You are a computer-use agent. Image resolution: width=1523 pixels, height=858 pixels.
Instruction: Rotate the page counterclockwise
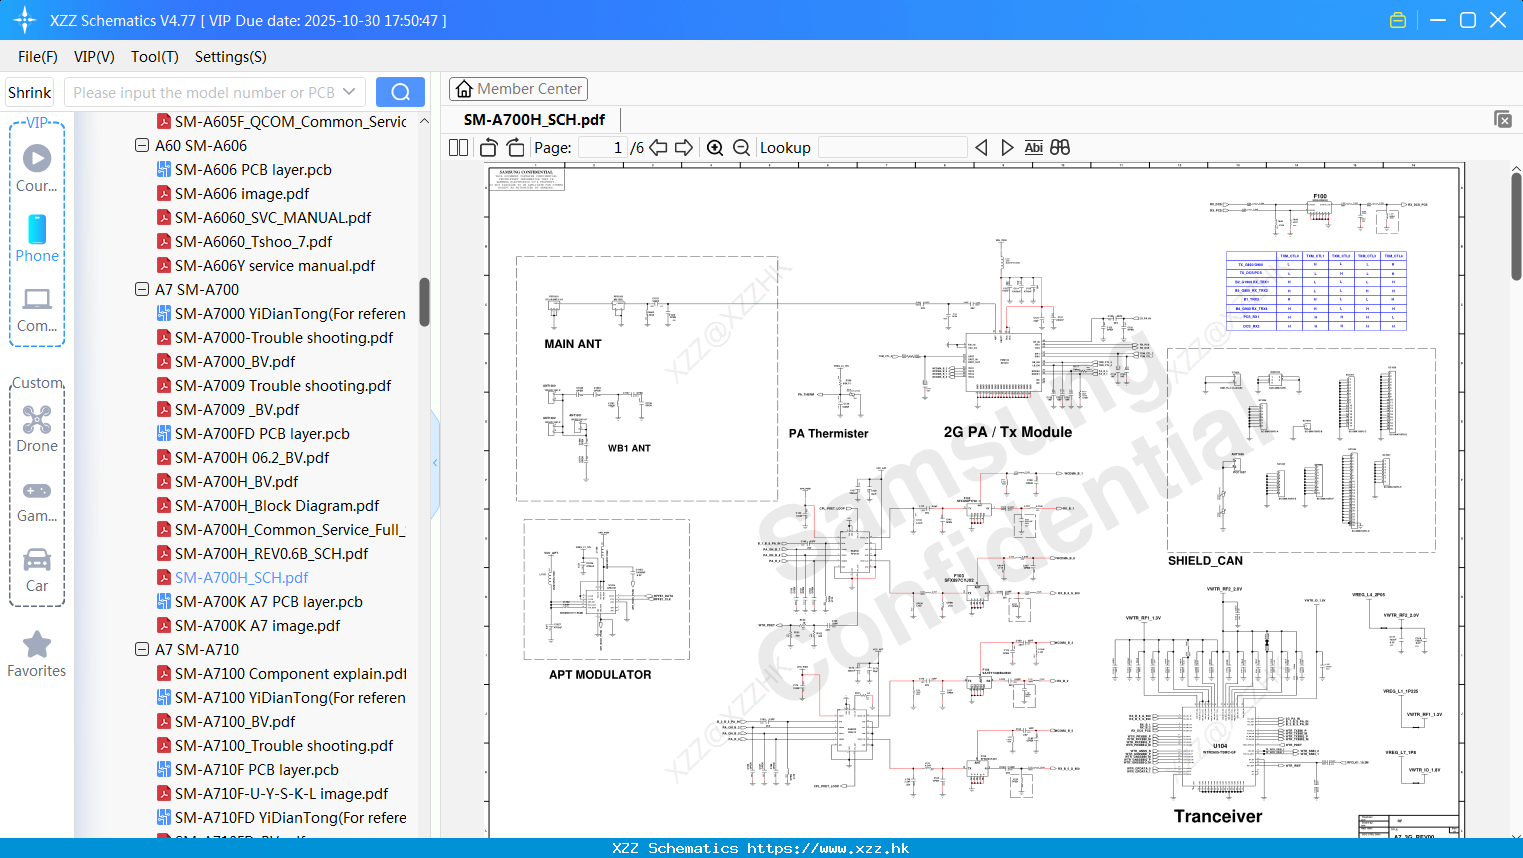pos(489,147)
